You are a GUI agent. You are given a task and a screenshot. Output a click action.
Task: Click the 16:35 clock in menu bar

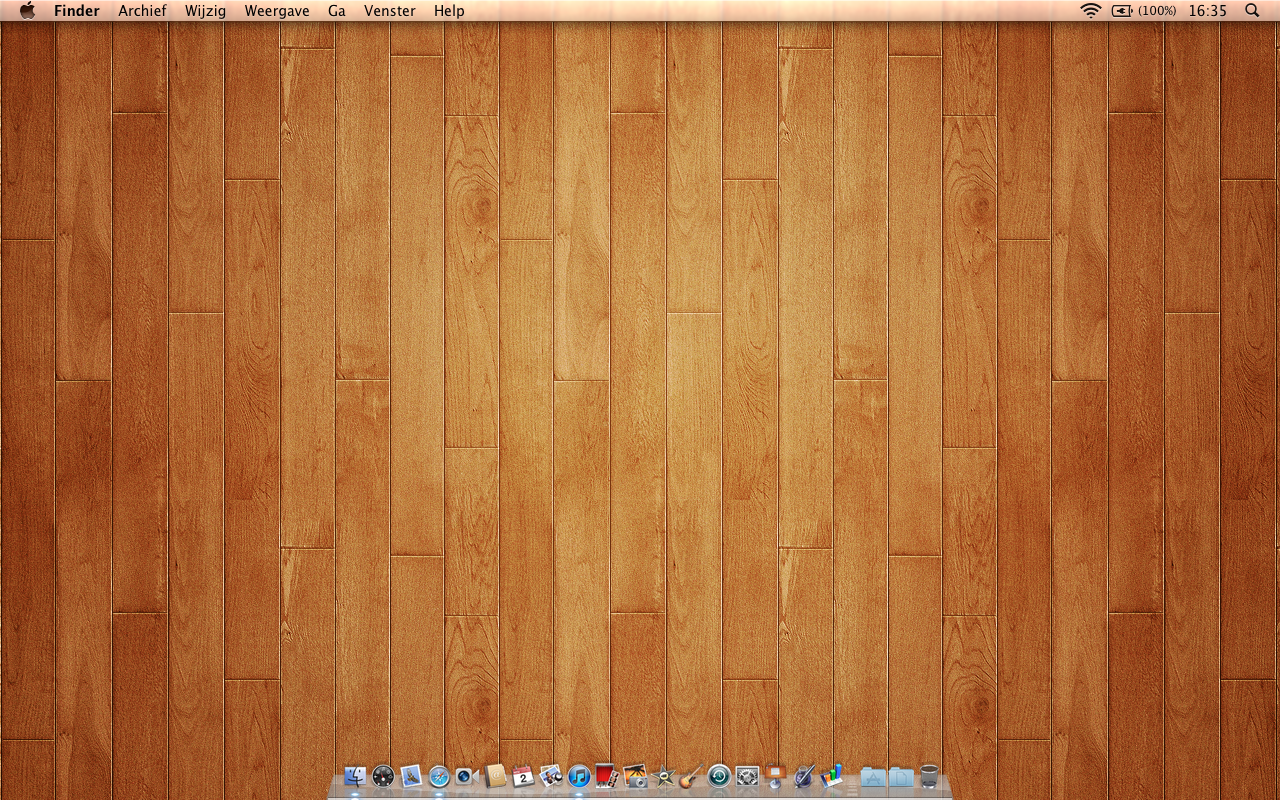tap(1208, 11)
